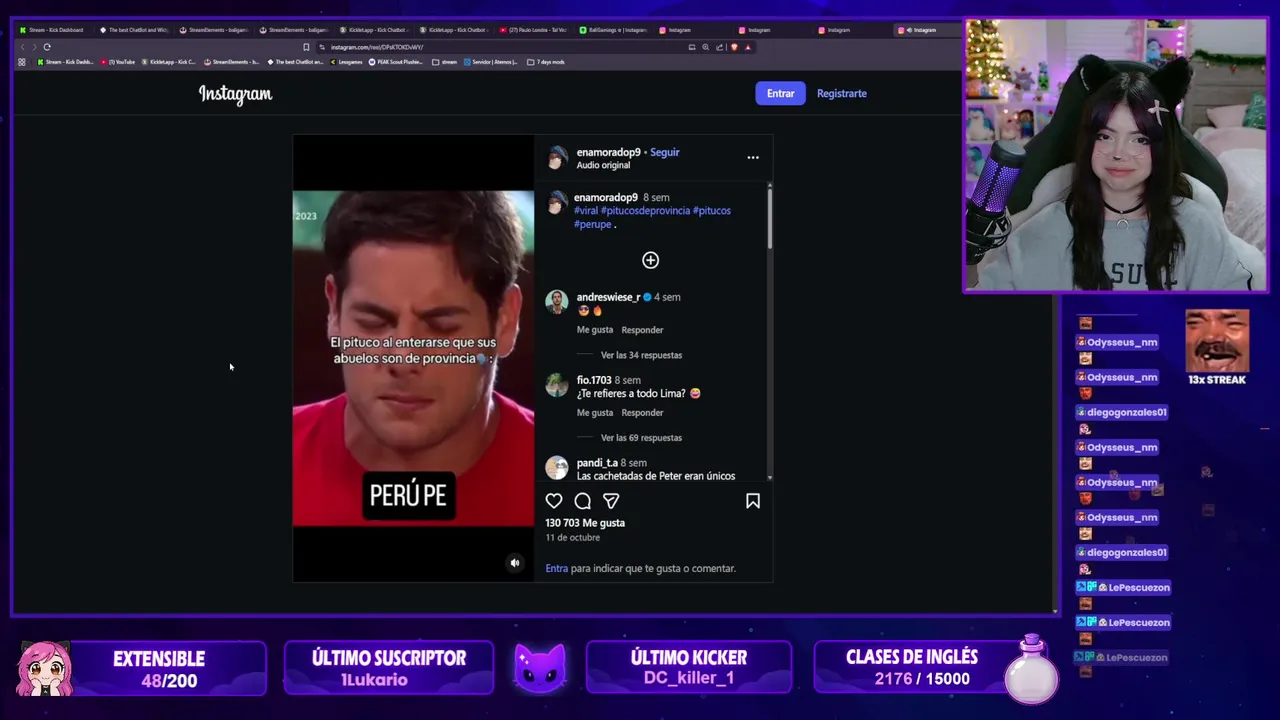Go forward in browser history

[34, 47]
